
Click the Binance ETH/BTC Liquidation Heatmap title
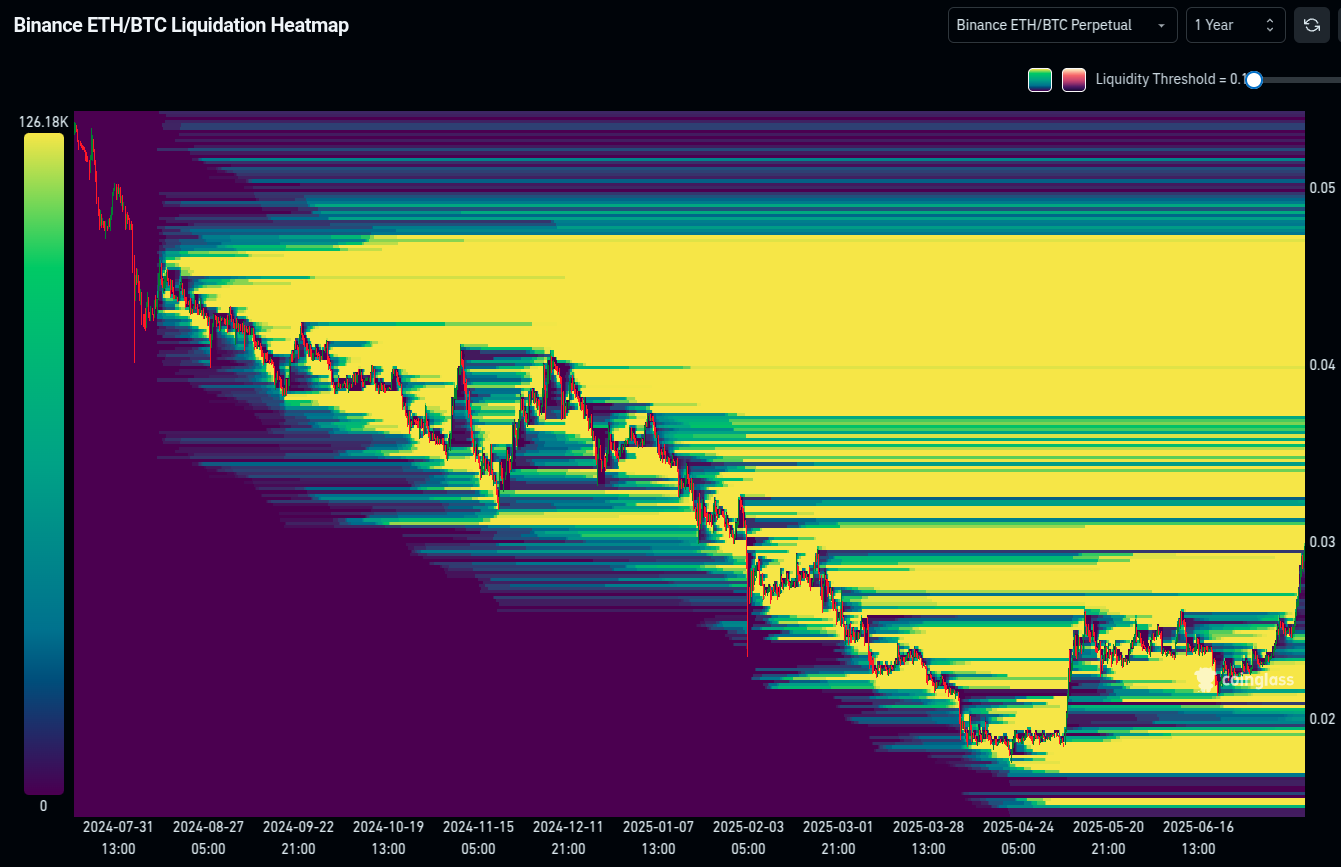tap(181, 26)
